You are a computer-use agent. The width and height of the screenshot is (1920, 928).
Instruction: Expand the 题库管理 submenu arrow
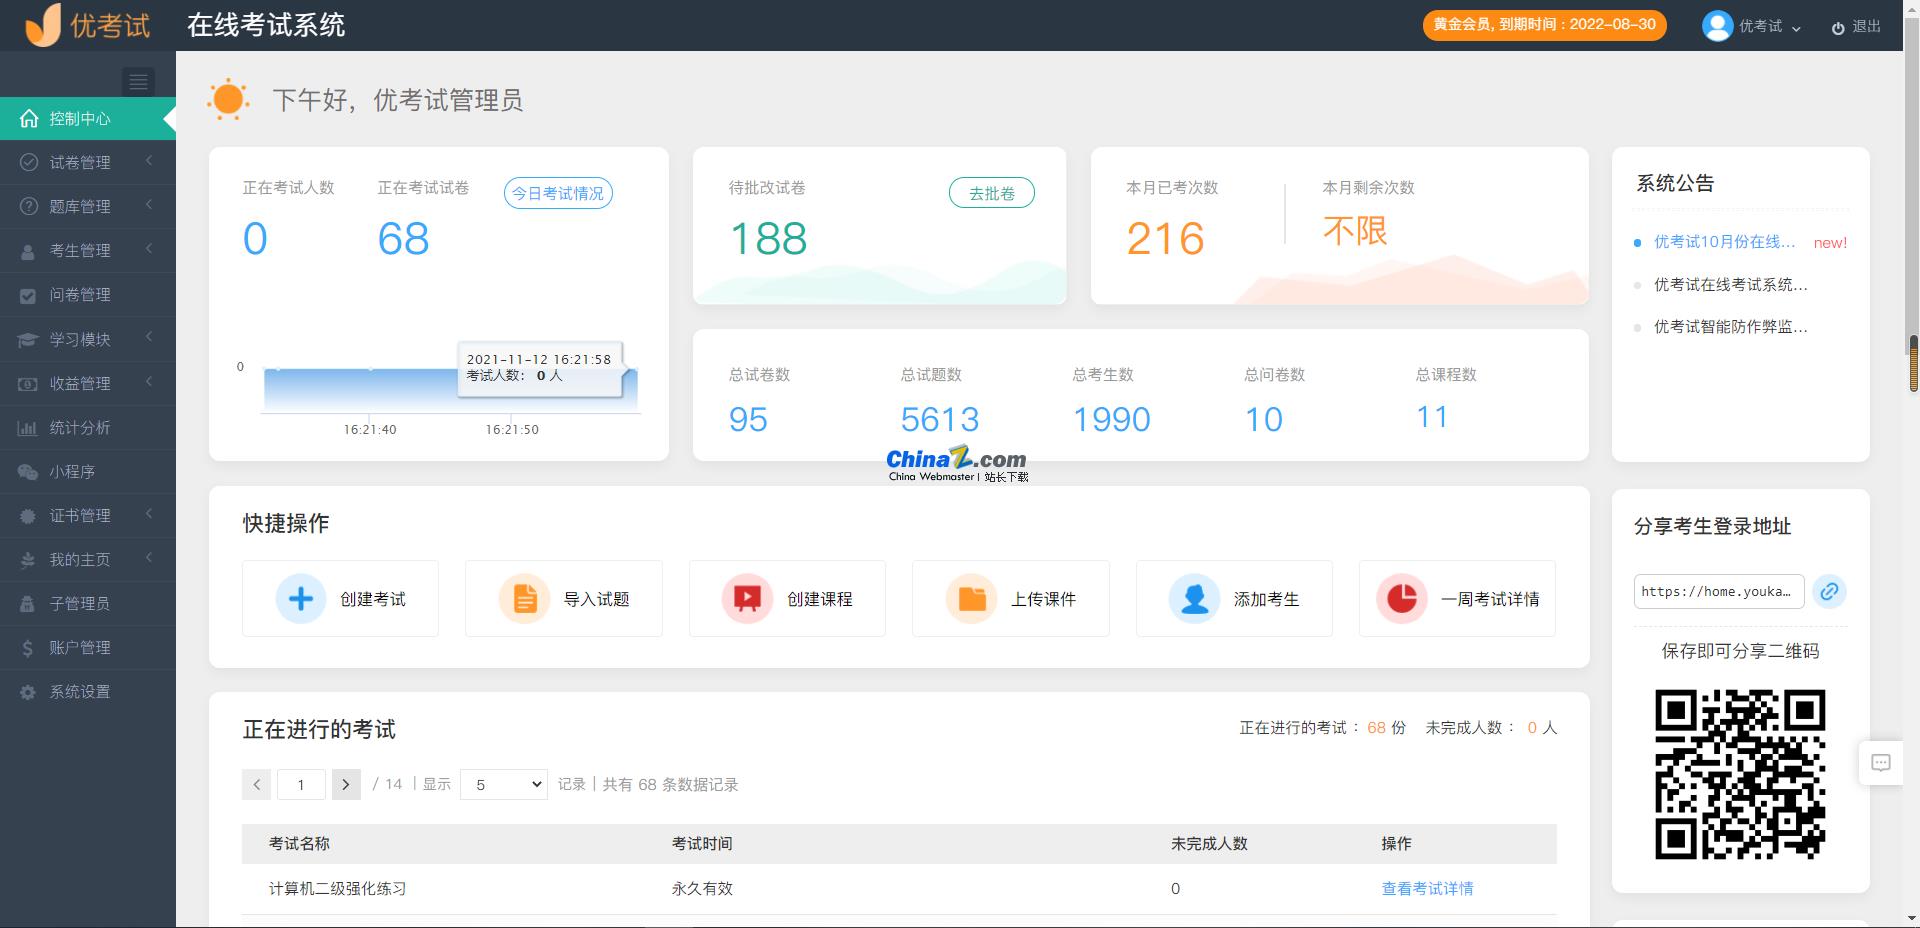[x=149, y=205]
